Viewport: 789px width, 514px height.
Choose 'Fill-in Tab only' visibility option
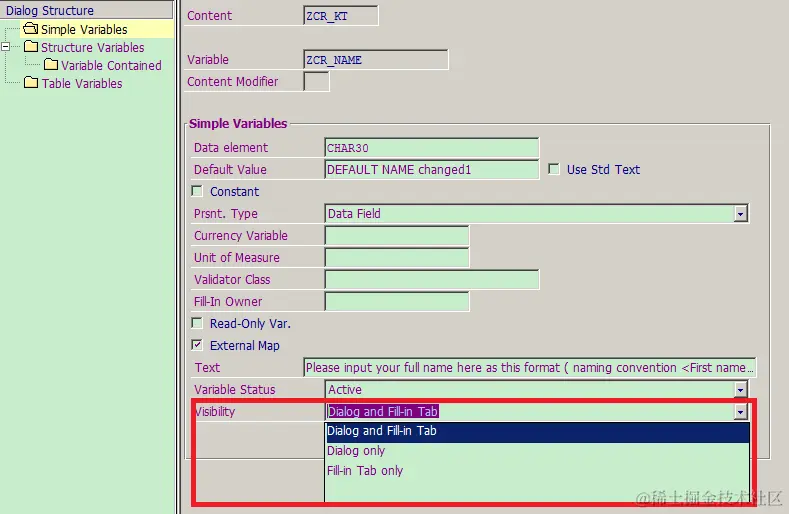(537, 471)
